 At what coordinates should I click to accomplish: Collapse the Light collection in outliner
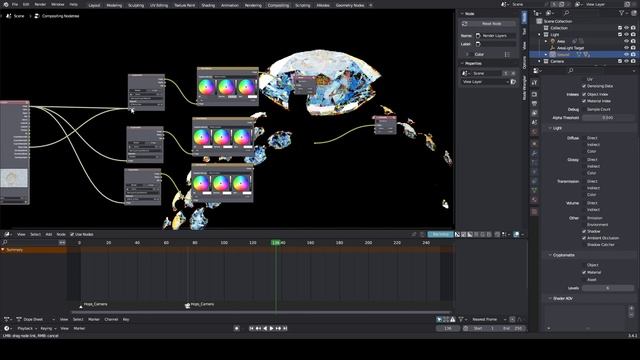click(x=540, y=35)
